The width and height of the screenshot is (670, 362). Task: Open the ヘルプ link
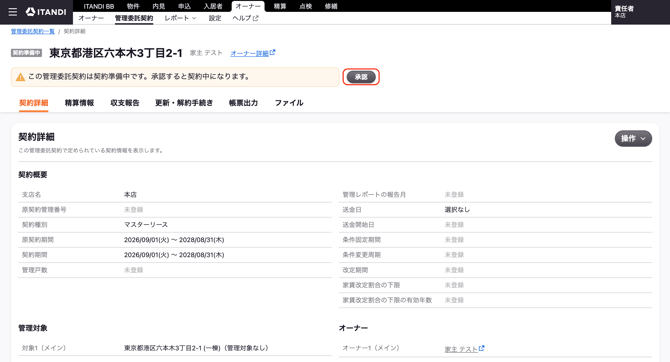pyautogui.click(x=245, y=18)
